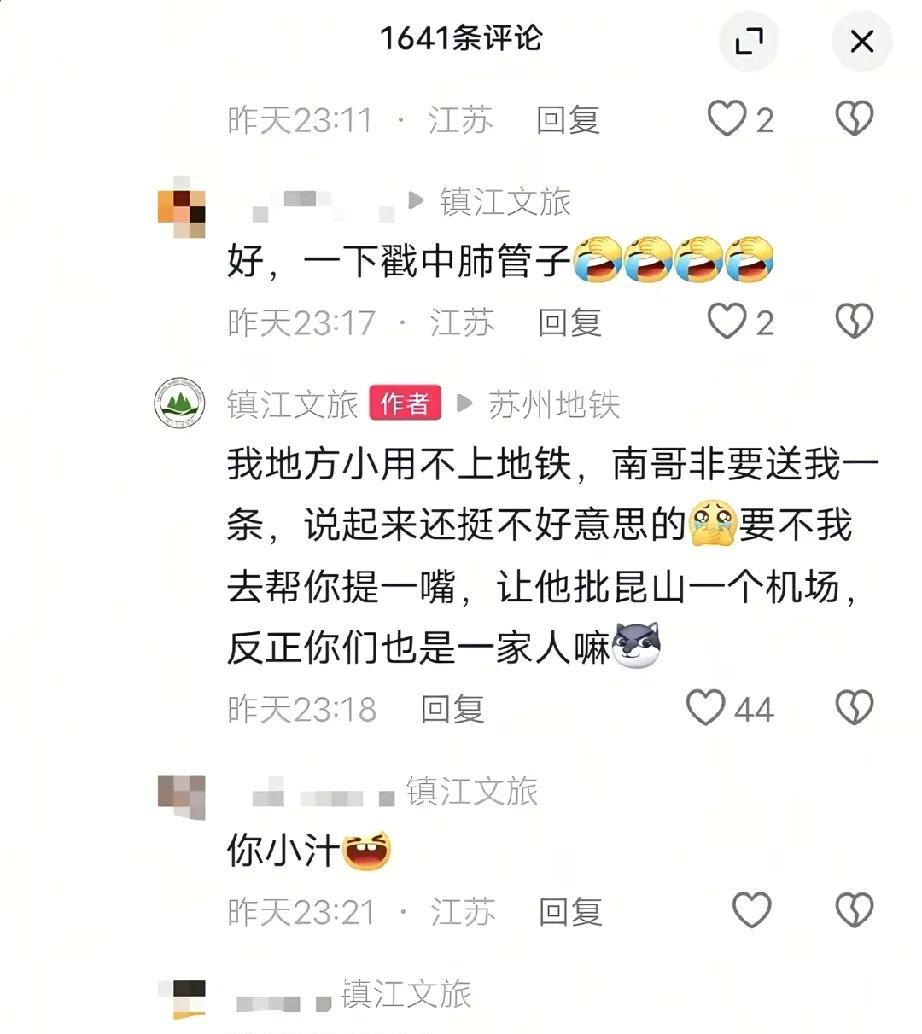This screenshot has width=922, height=1034.
Task: Tap the 作者 badge next to 镇江文旅
Action: [x=405, y=403]
